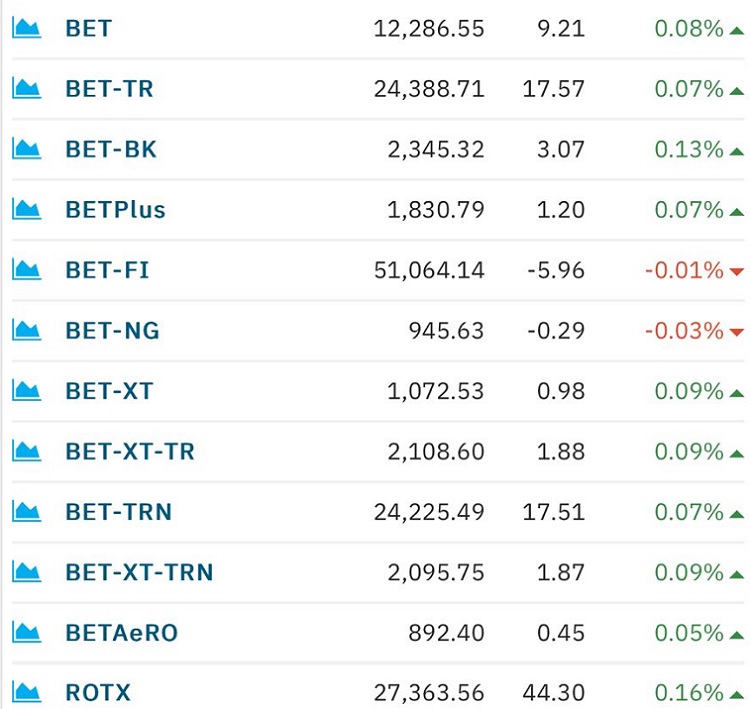750x709 pixels.
Task: Open the BET-TRN index page
Action: point(119,512)
